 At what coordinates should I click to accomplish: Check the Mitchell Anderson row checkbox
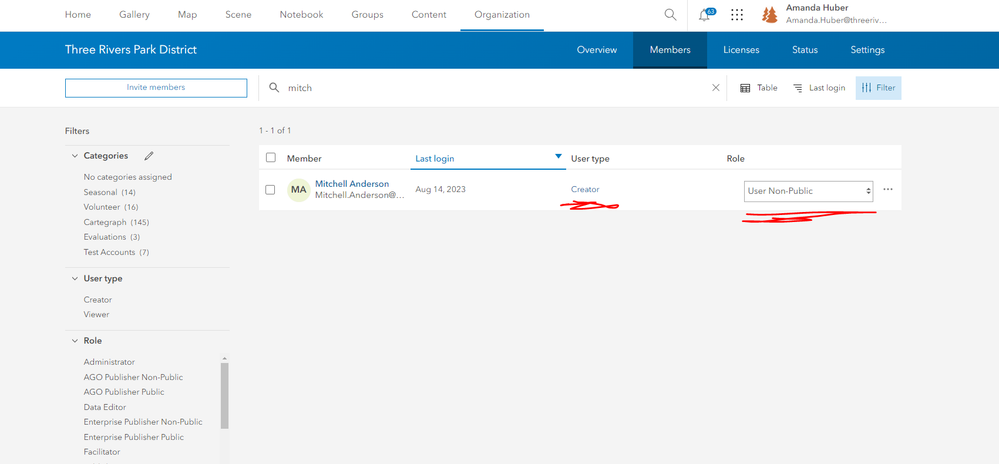(270, 190)
